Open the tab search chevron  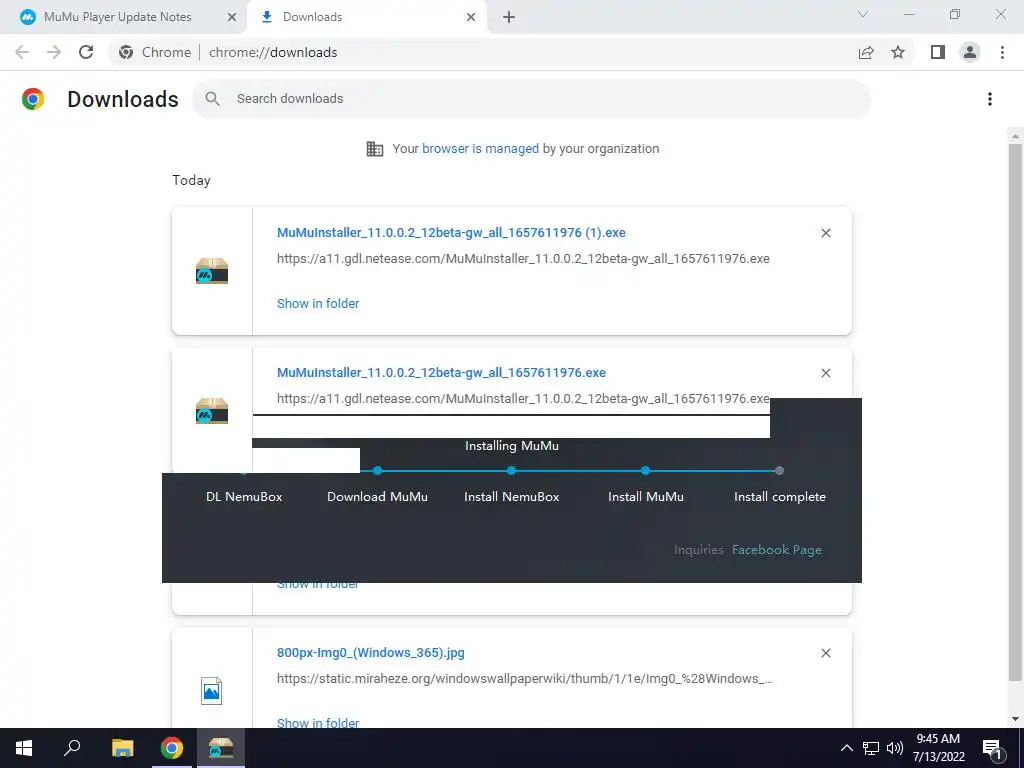(x=863, y=14)
